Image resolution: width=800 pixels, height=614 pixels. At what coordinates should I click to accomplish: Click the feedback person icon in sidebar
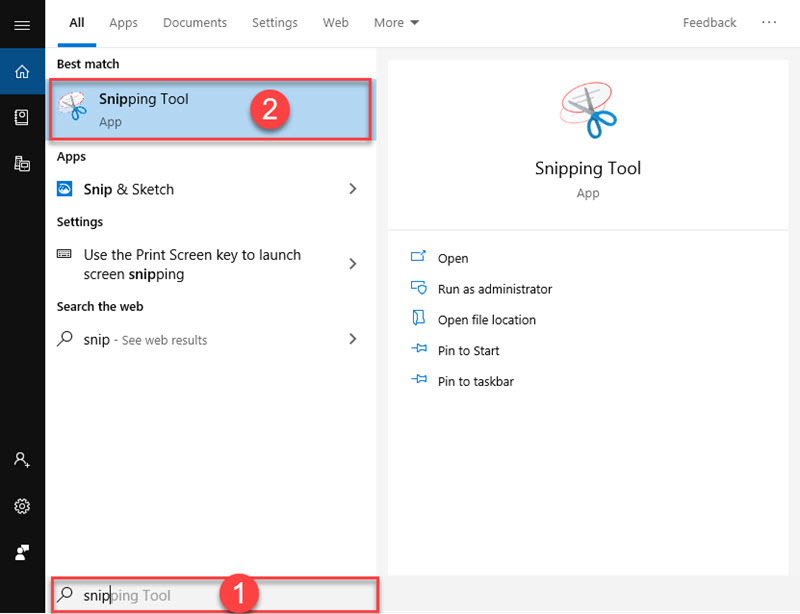pyautogui.click(x=22, y=552)
